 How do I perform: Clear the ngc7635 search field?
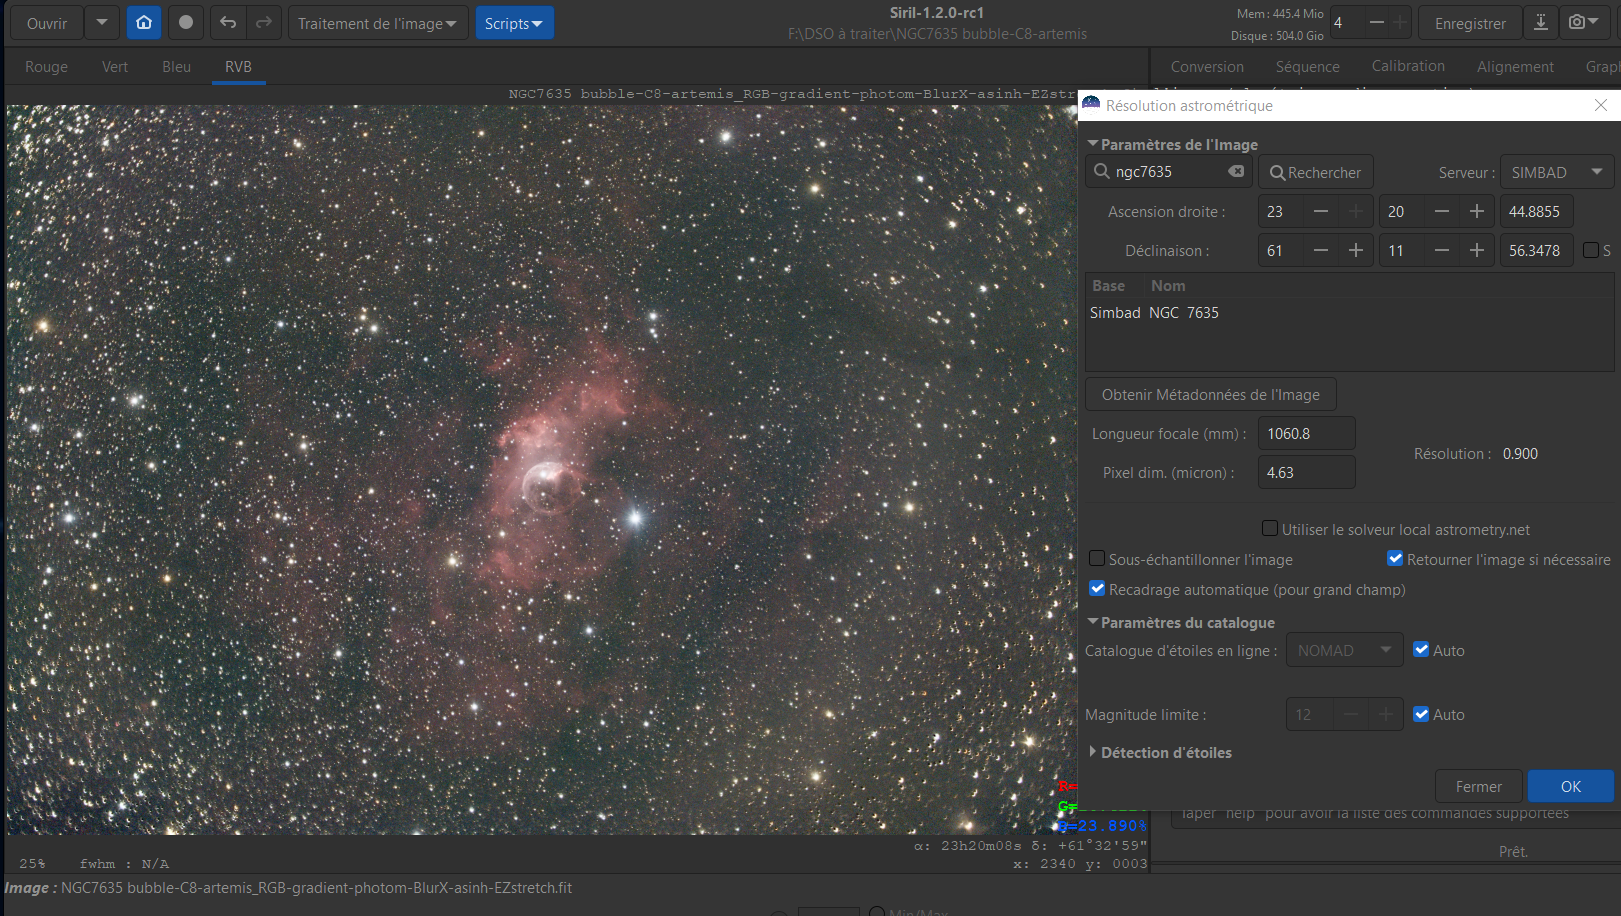1237,171
